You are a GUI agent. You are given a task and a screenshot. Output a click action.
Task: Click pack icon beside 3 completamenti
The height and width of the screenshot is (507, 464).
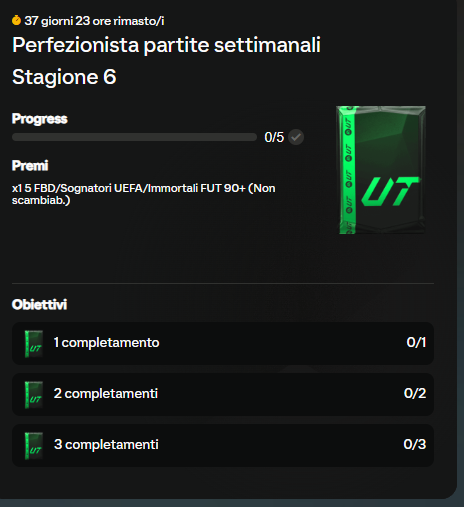click(x=34, y=446)
